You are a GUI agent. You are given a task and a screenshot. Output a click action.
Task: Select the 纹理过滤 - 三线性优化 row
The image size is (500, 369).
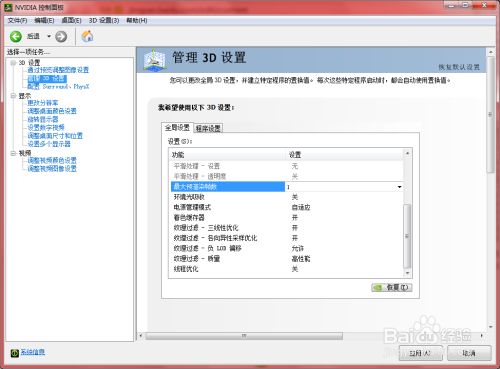287,228
